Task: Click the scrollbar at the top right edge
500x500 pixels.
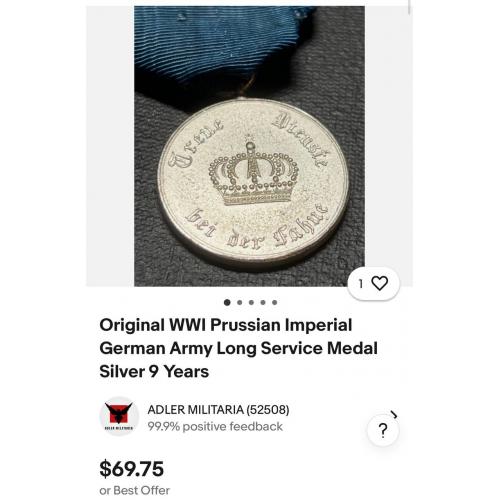Action: click(x=409, y=7)
